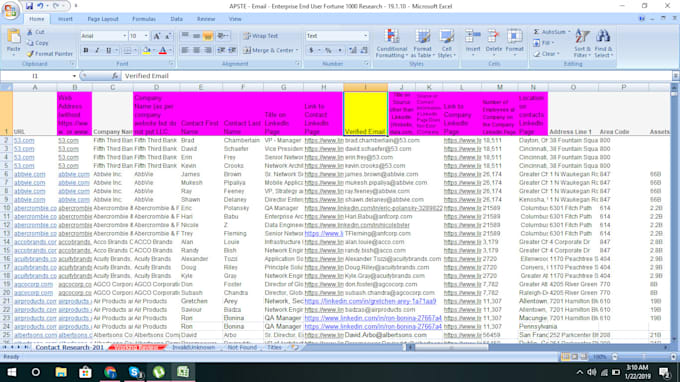The height and width of the screenshot is (382, 680).
Task: Open the Font name dropdown showing Arial
Action: tap(124, 36)
